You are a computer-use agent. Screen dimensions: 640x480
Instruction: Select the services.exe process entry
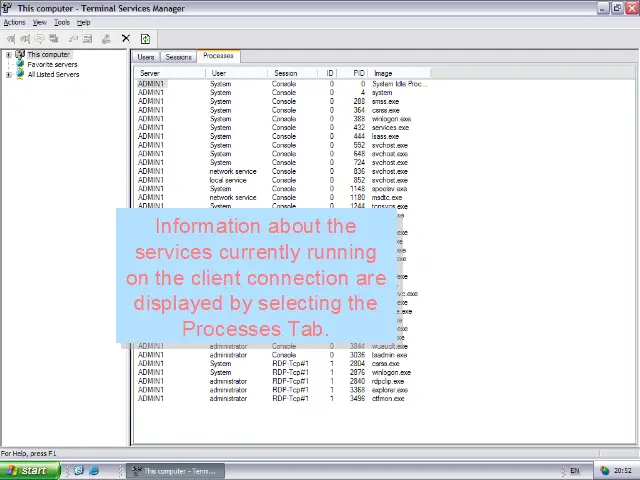point(390,127)
